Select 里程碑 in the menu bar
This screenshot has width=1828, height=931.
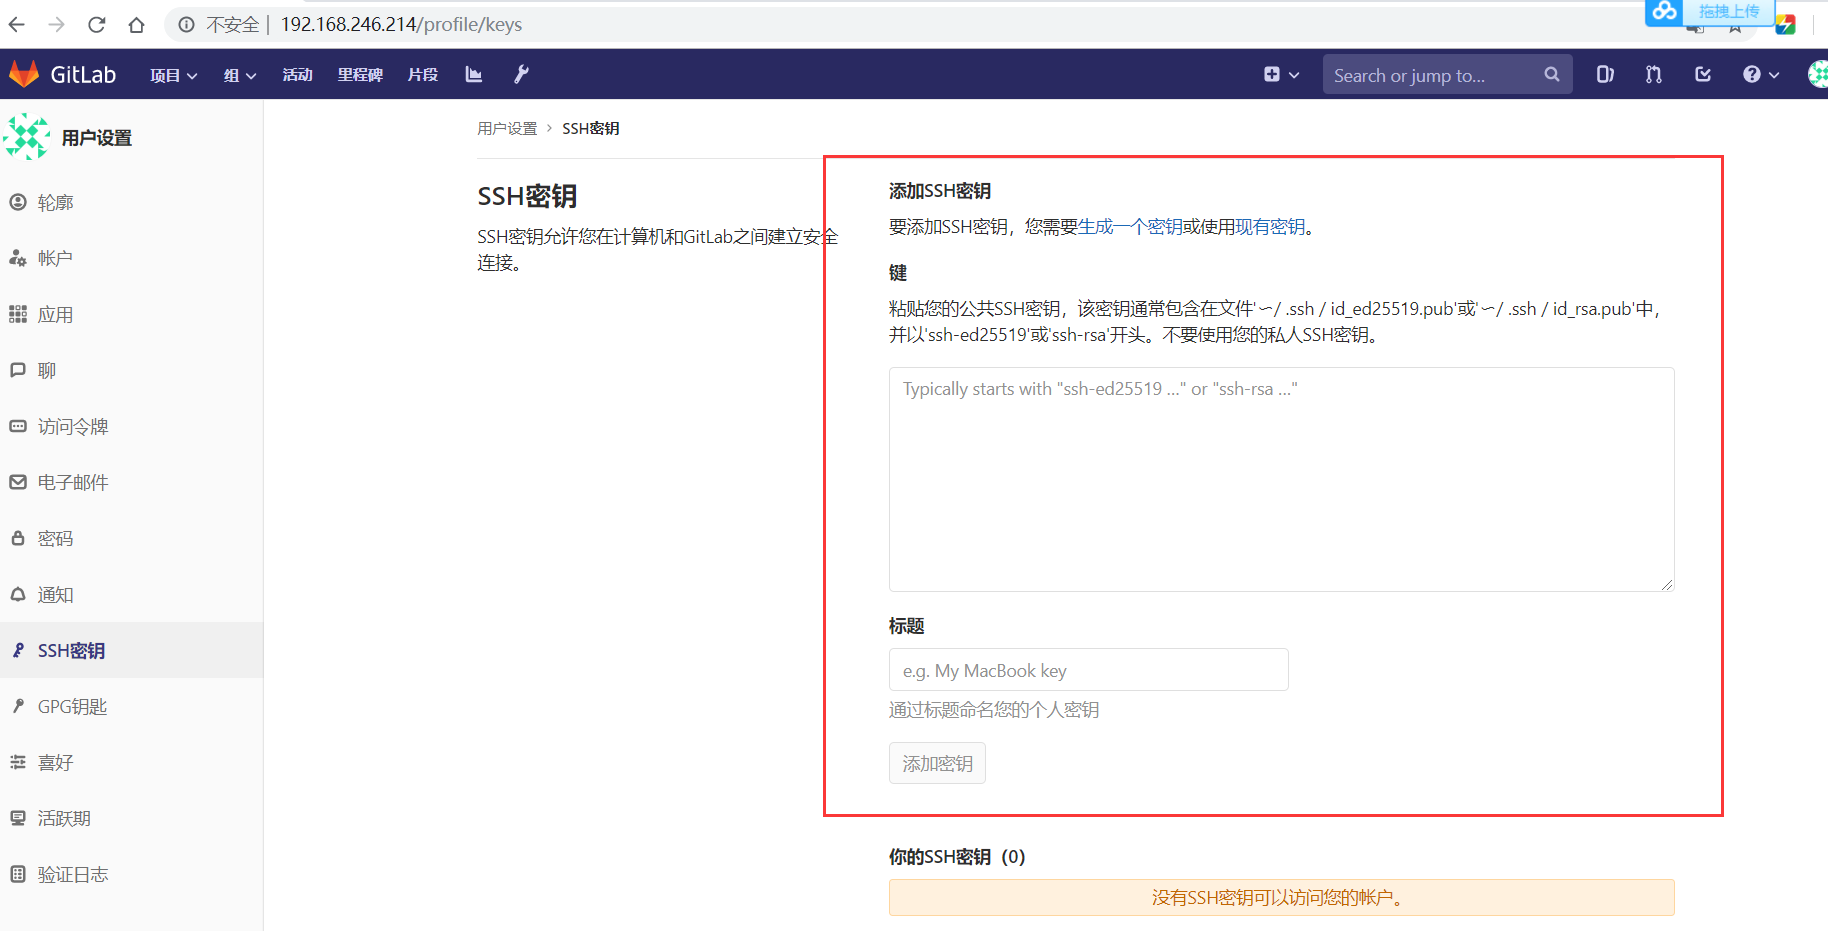click(x=360, y=75)
